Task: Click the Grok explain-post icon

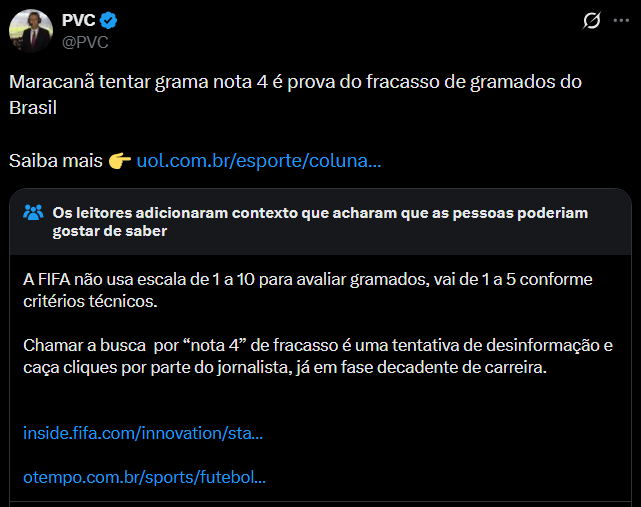Action: [591, 20]
